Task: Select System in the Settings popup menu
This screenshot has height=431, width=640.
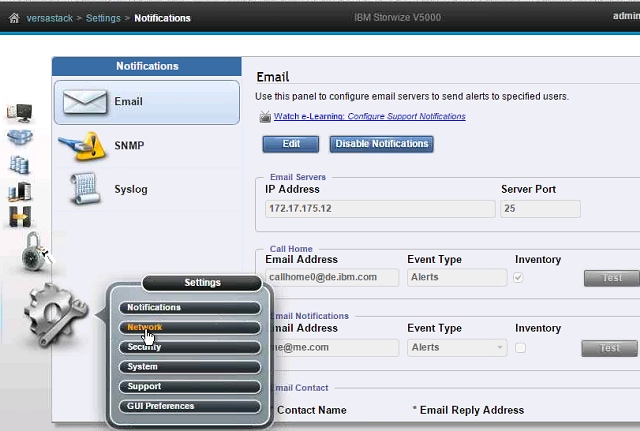Action: coord(190,367)
